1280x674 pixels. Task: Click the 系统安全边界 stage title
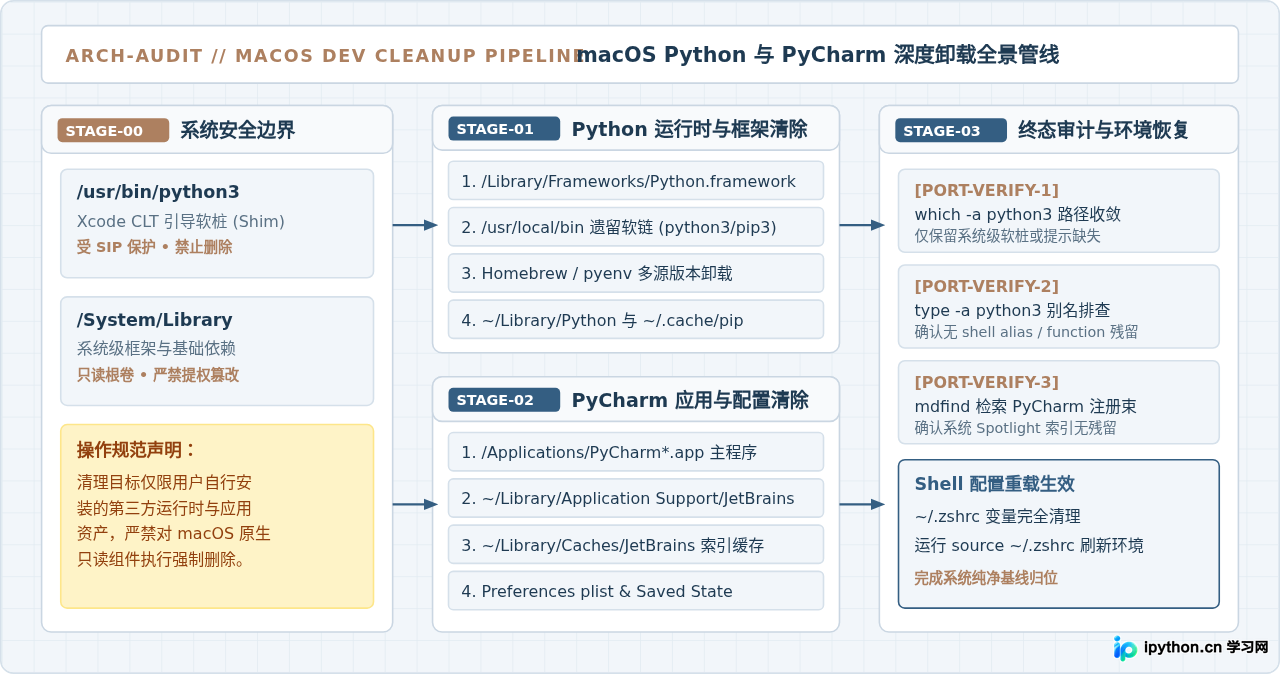coord(237,130)
